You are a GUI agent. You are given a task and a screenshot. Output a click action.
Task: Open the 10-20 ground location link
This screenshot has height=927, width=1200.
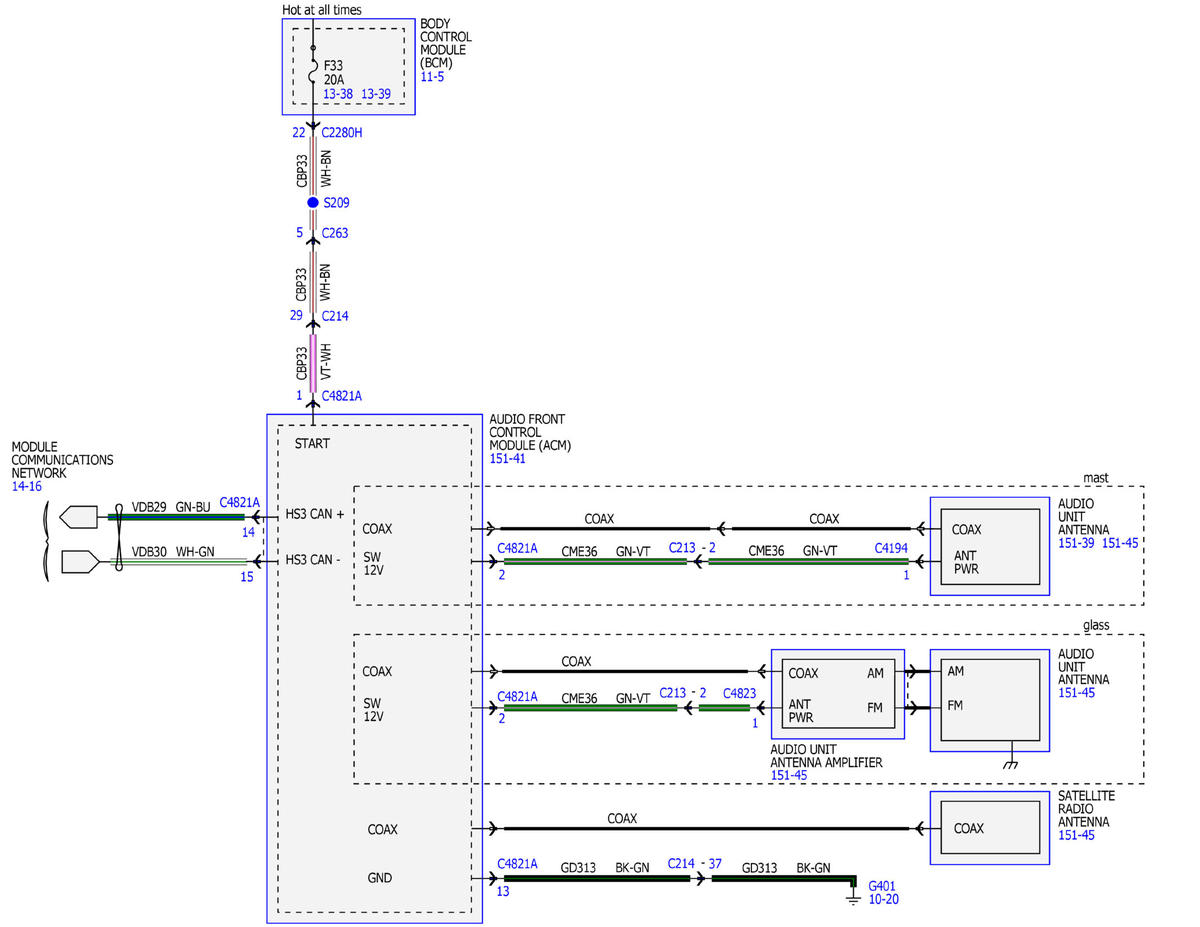pyautogui.click(x=884, y=899)
